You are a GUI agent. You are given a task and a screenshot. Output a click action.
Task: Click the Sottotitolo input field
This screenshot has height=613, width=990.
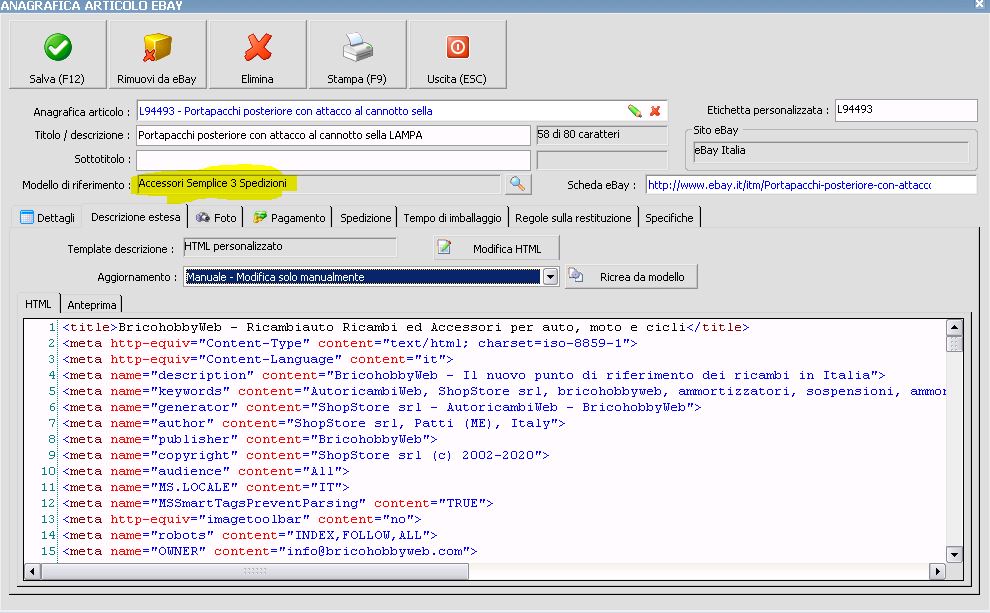pos(333,160)
